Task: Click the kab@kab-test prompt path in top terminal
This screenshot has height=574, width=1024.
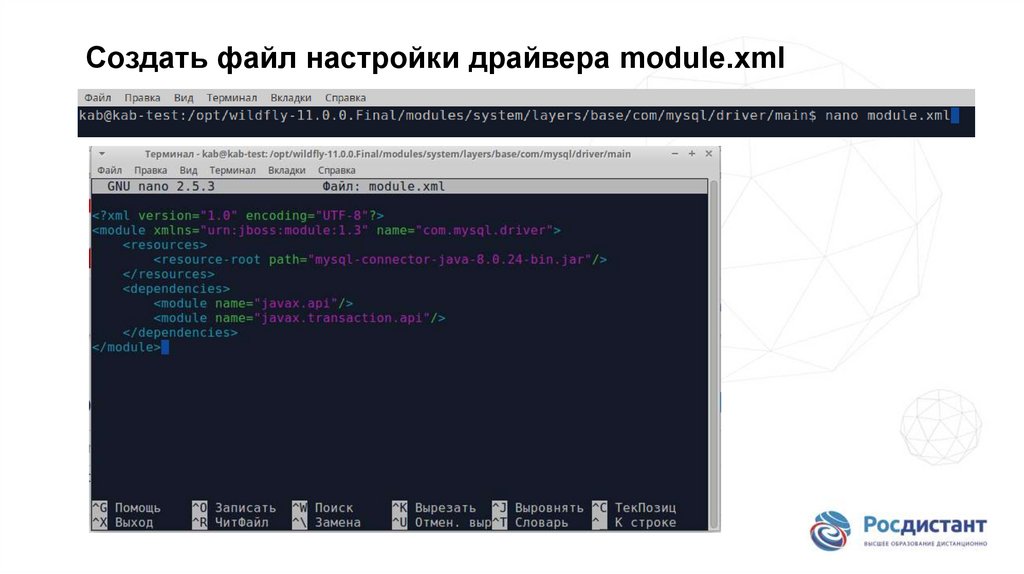Action: pyautogui.click(x=447, y=116)
